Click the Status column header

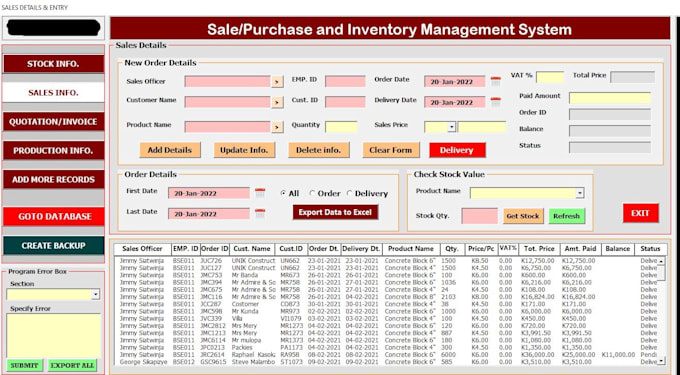coord(650,249)
